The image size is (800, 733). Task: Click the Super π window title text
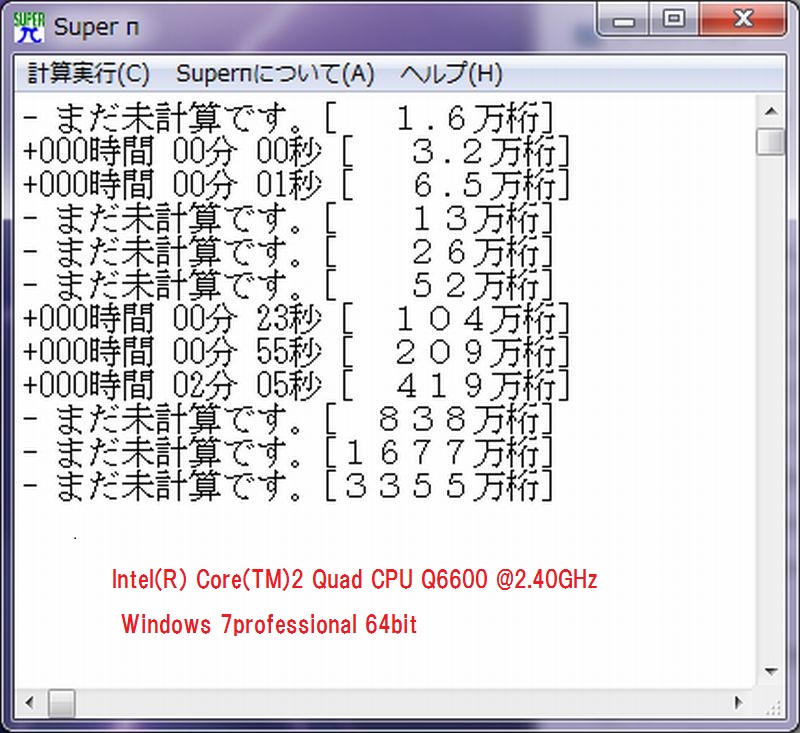tap(96, 27)
